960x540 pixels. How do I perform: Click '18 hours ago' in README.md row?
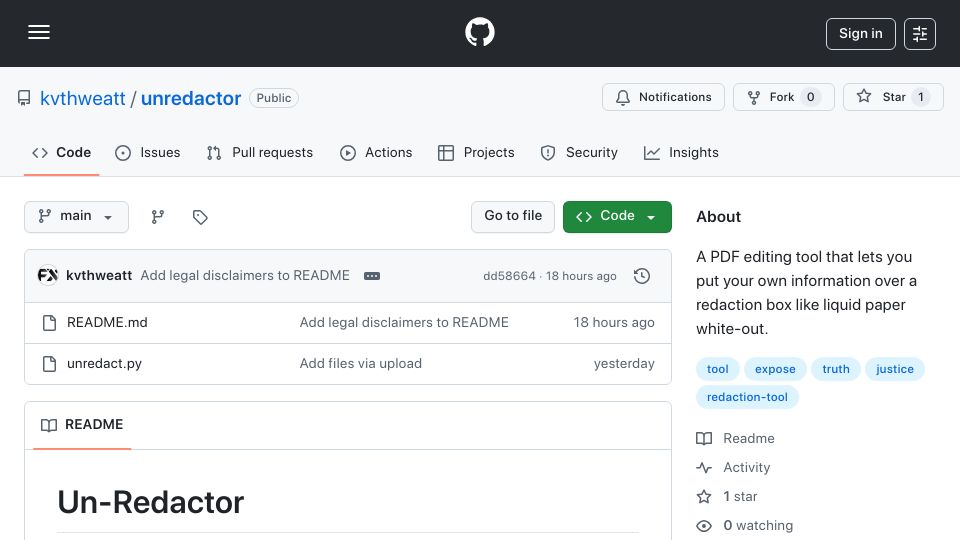(614, 323)
